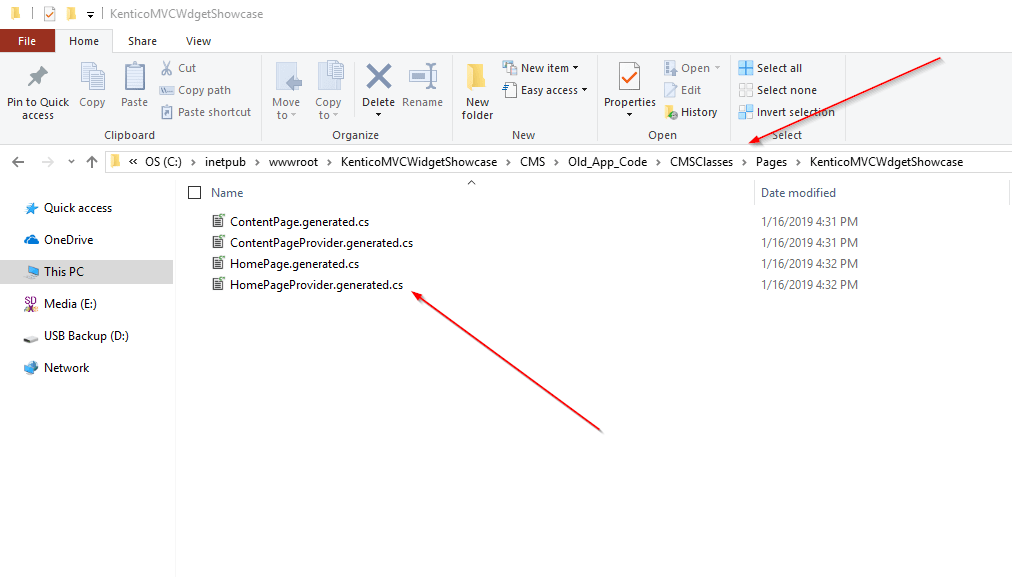This screenshot has height=577, width=1012.
Task: Open Network in navigation pane
Action: coord(57,368)
